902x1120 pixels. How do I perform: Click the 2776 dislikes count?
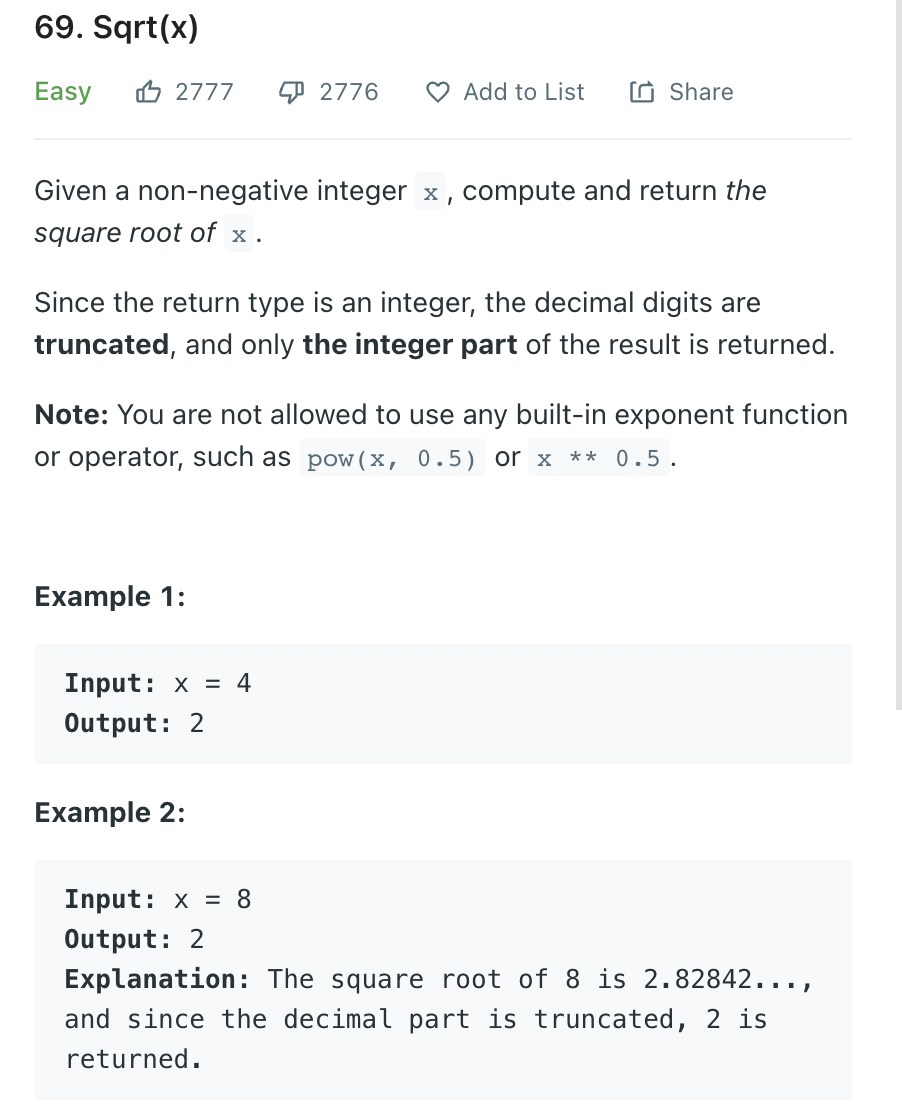coord(349,92)
